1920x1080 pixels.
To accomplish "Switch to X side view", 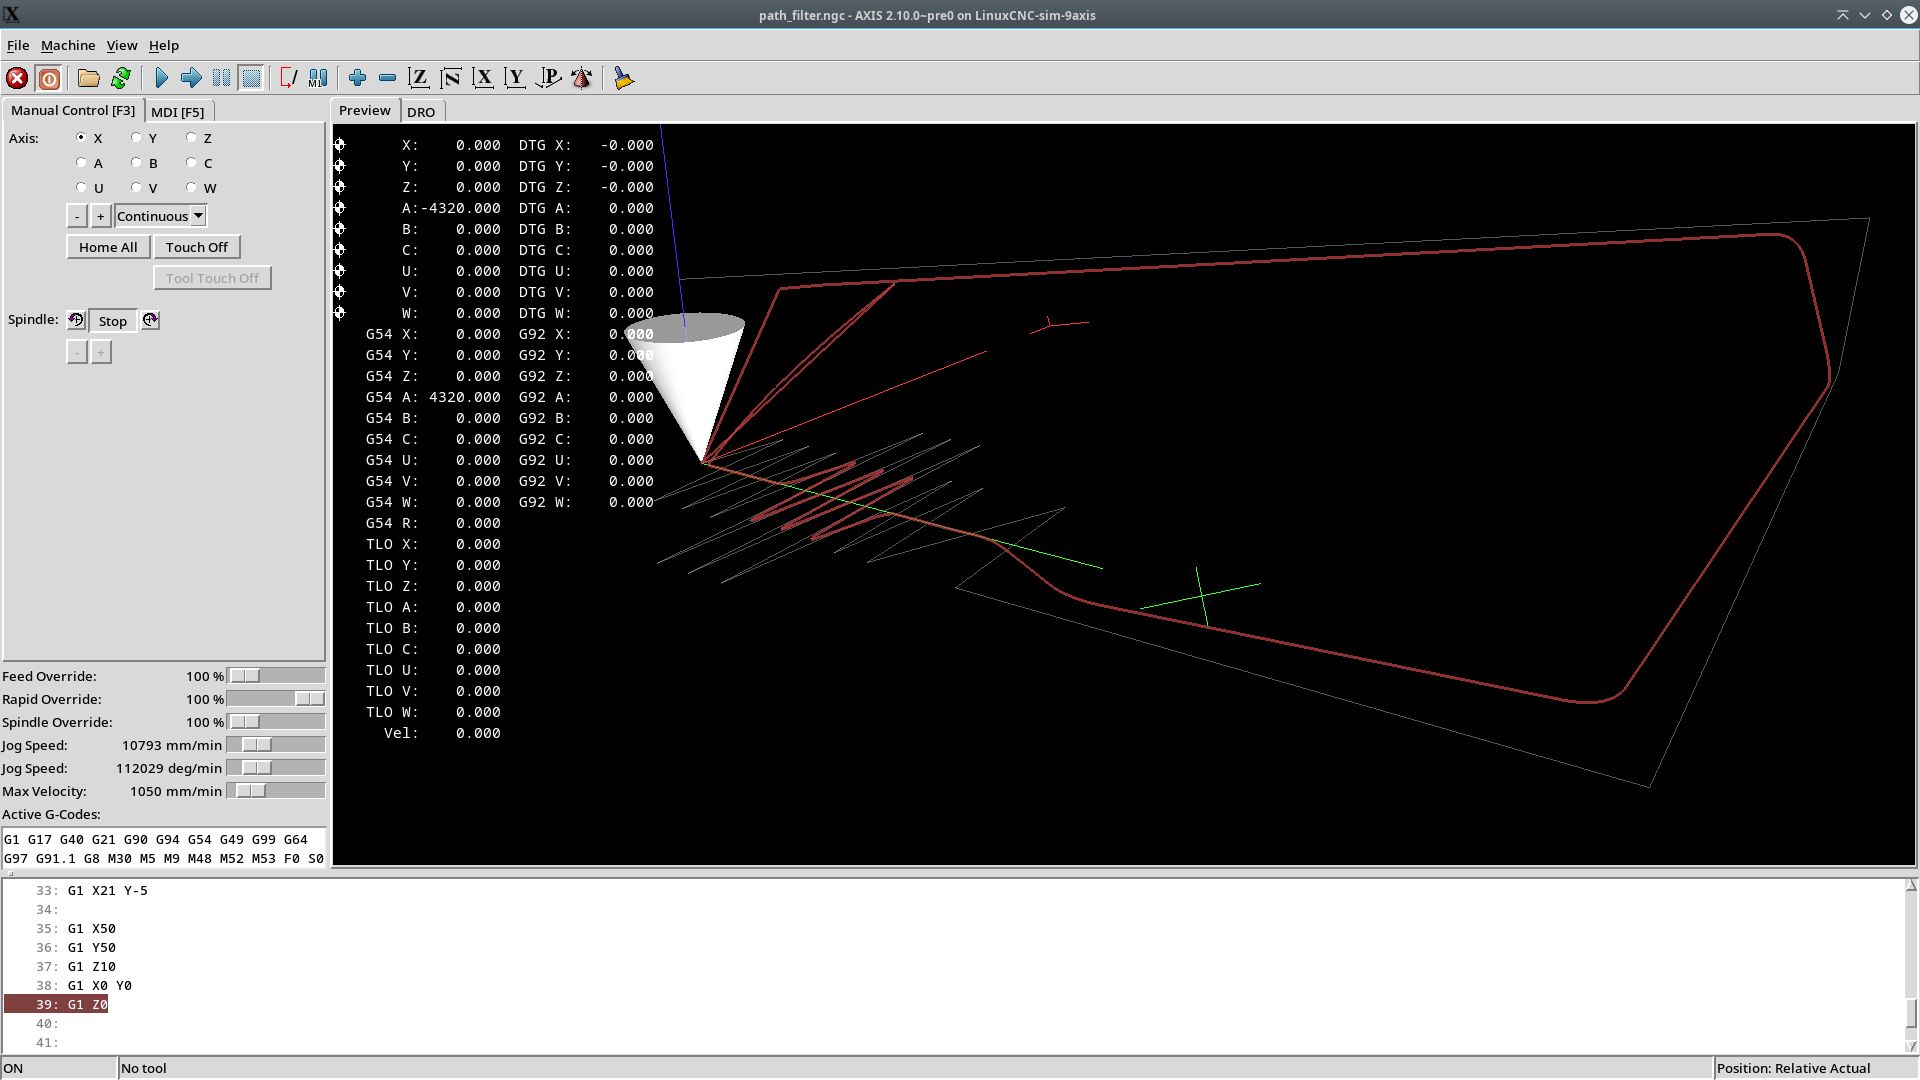I will (483, 78).
